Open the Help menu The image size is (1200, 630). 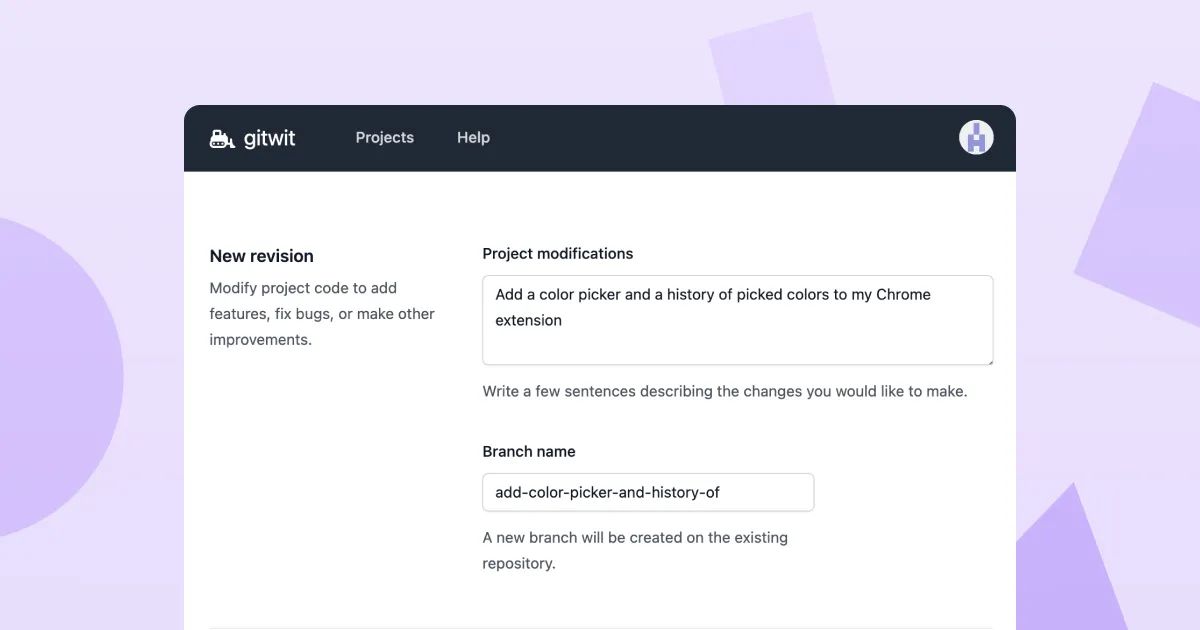point(473,137)
